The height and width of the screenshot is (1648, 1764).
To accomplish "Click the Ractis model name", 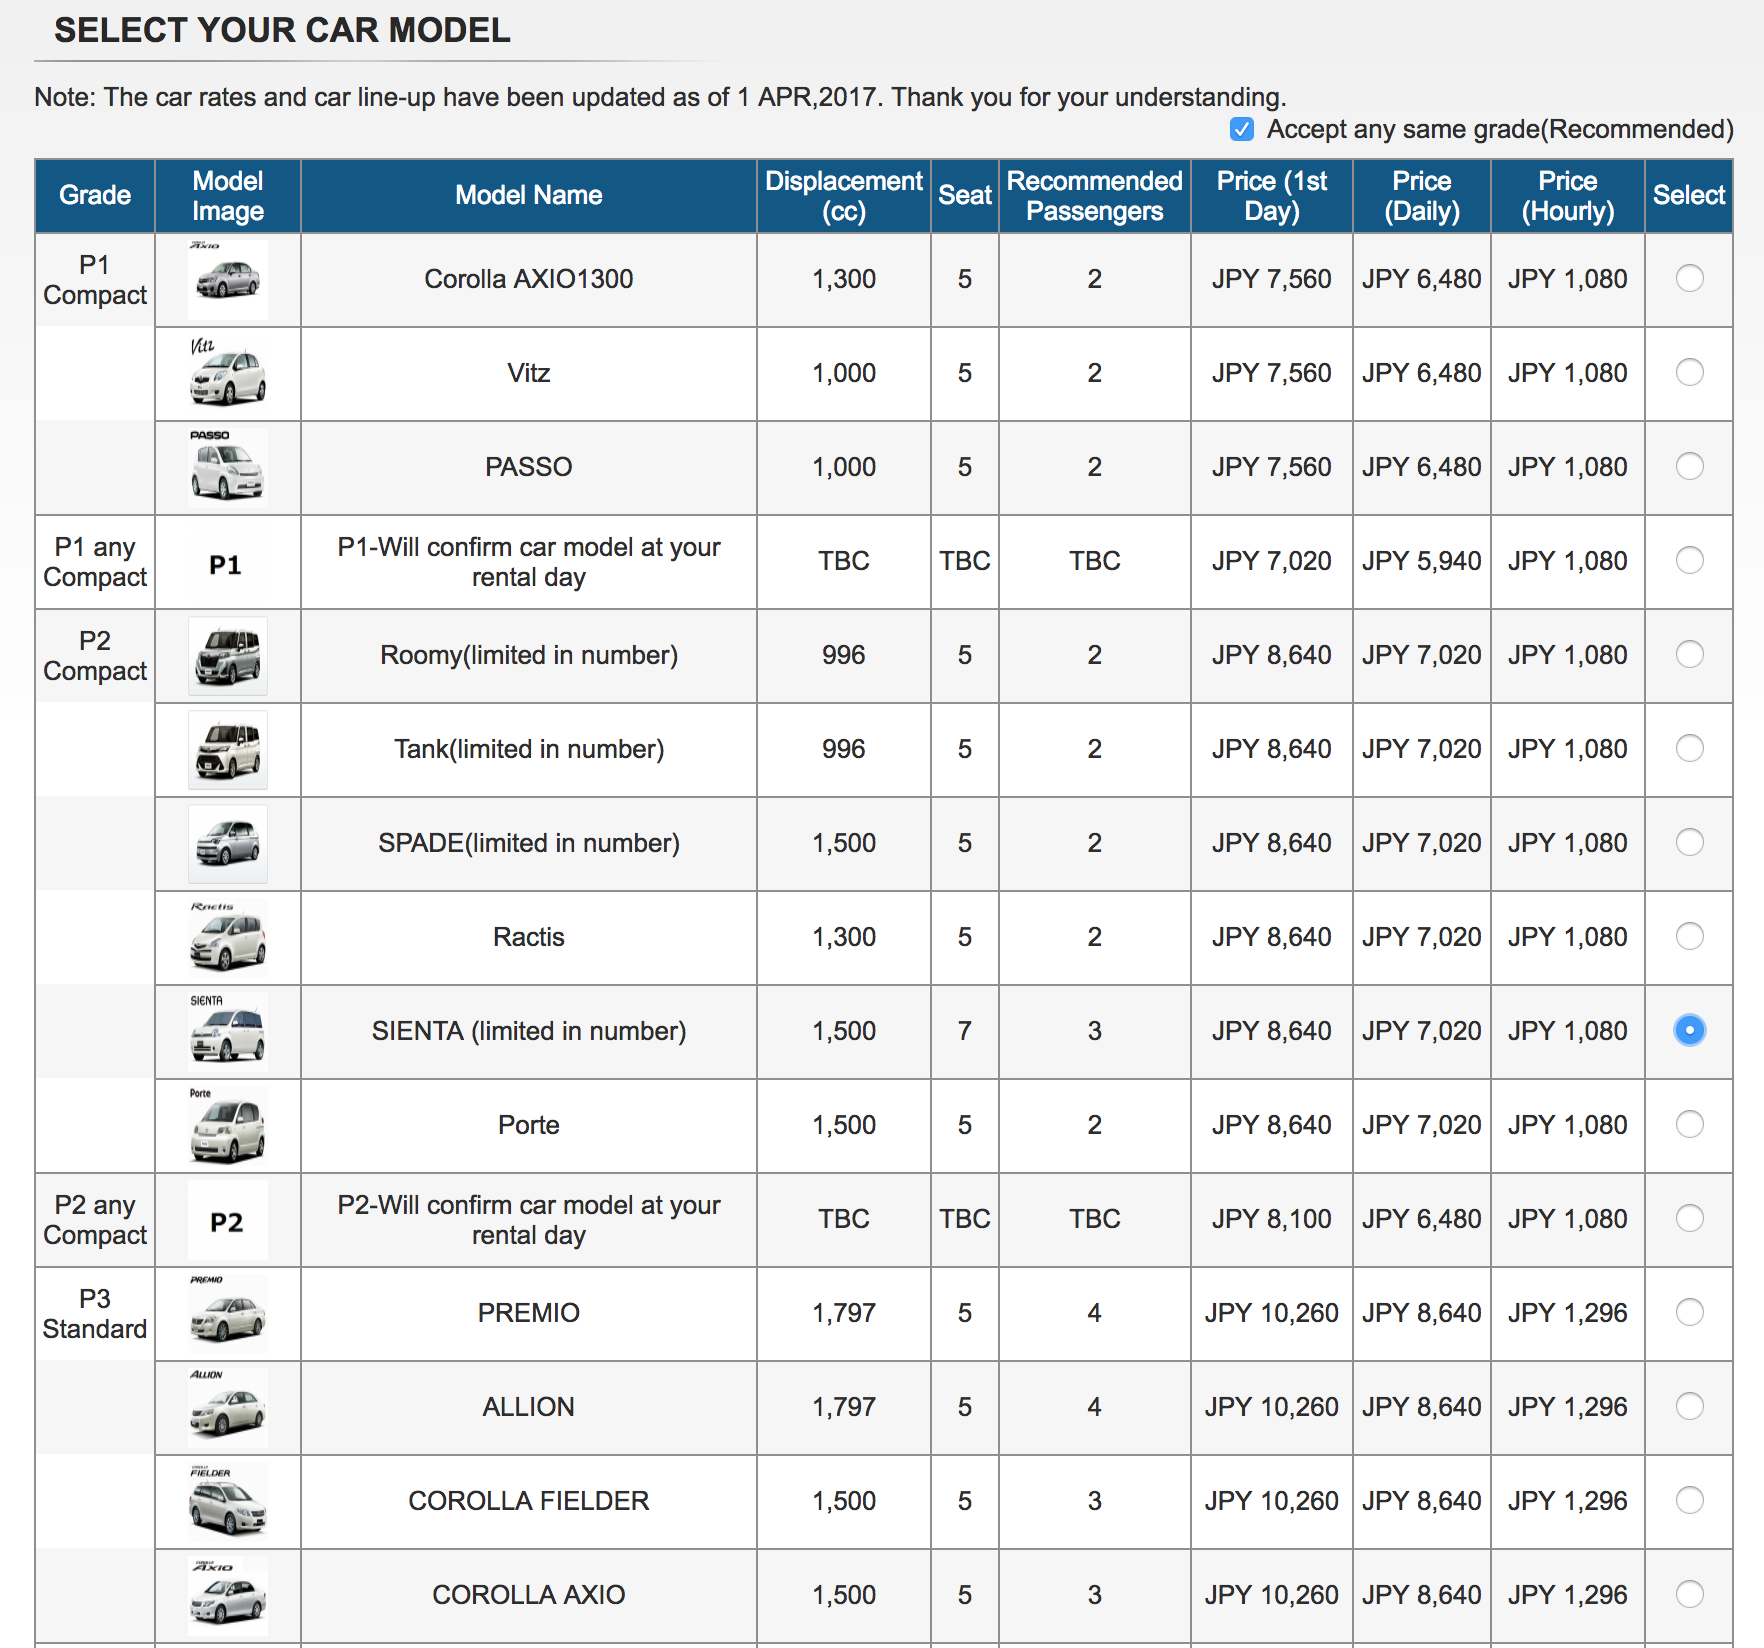I will click(529, 937).
